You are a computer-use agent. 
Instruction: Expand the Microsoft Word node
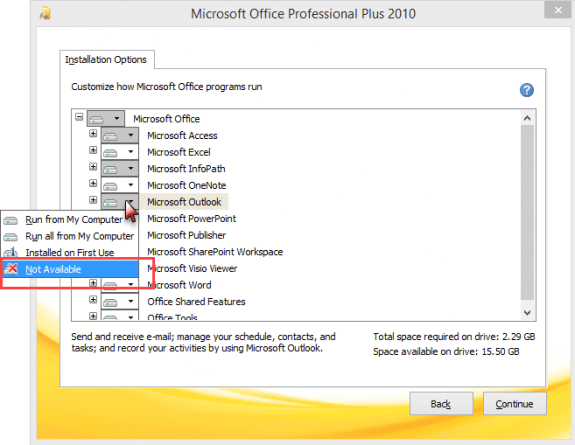[x=93, y=283]
